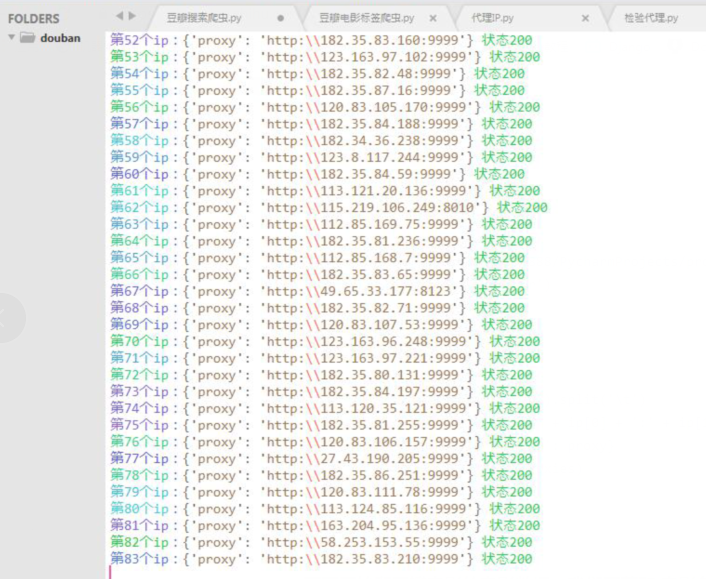This screenshot has height=579, width=706.
Task: Show previous image with left circle arrow
Action: click(x=9, y=318)
